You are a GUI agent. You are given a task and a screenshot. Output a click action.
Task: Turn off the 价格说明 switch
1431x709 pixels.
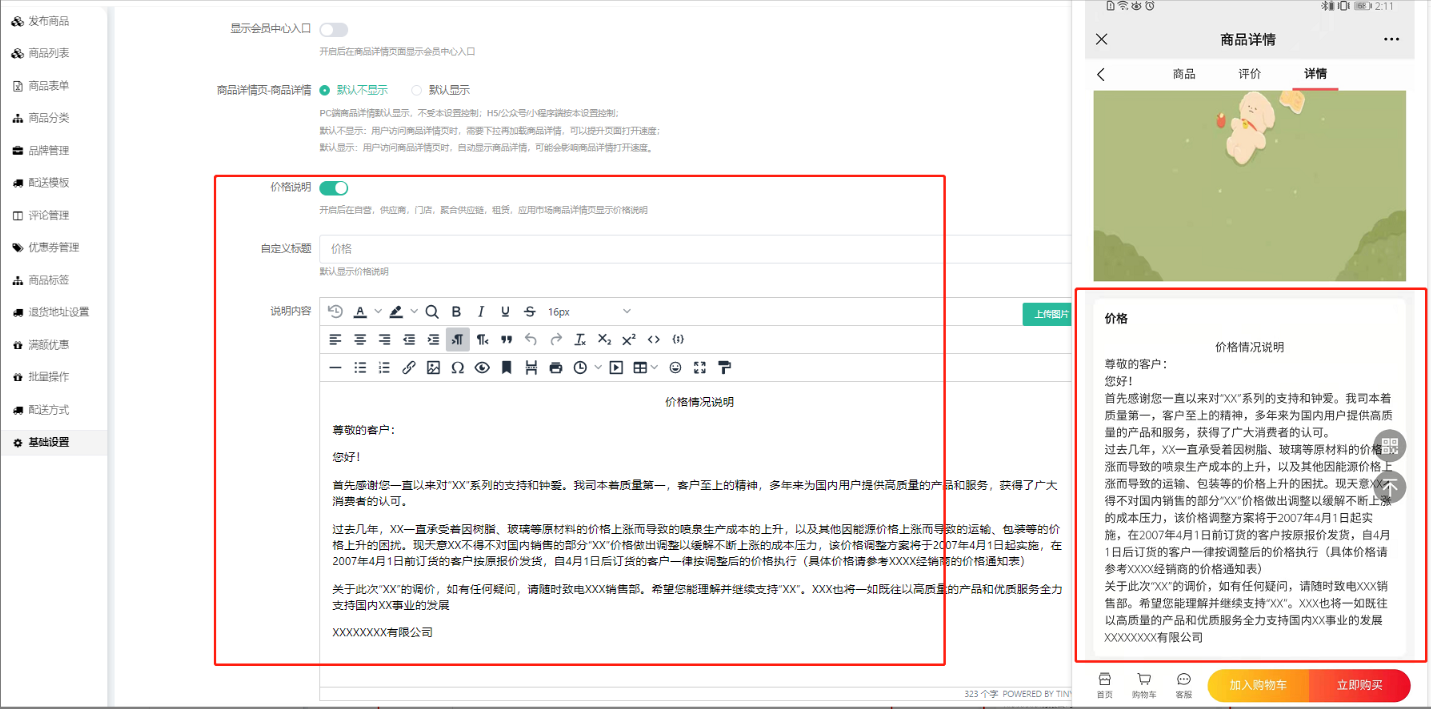point(334,188)
